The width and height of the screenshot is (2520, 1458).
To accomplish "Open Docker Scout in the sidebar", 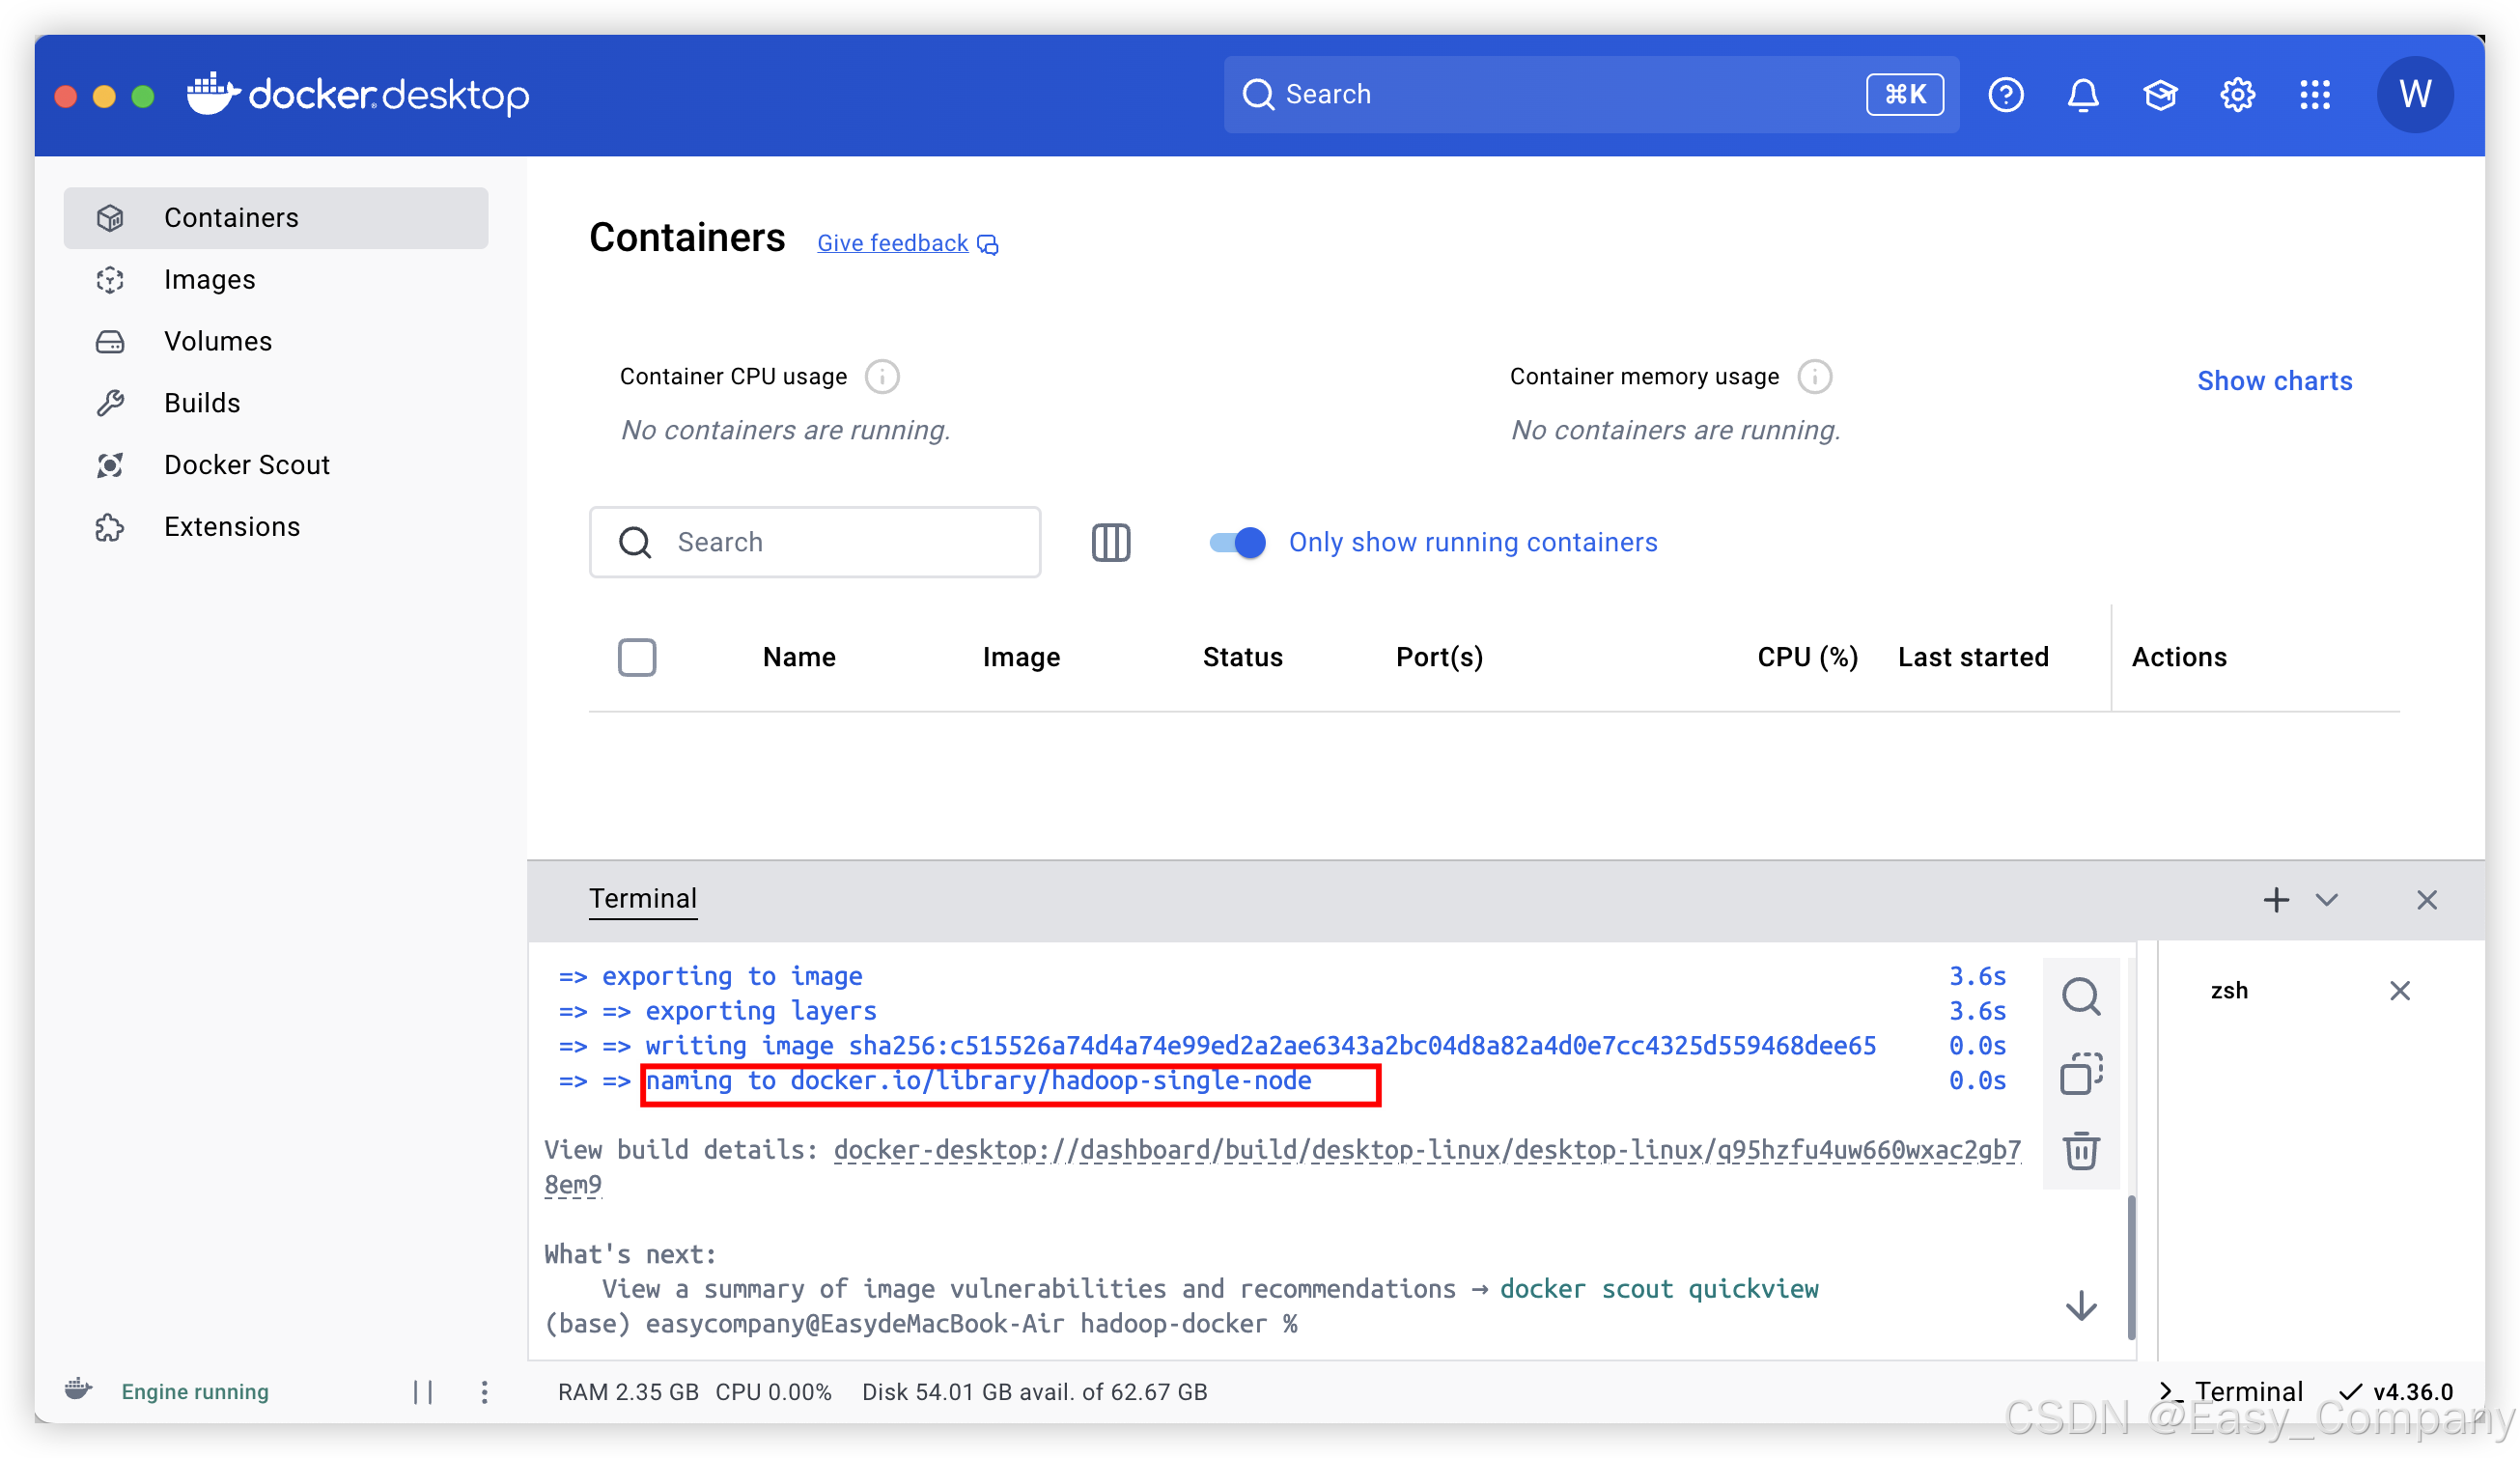I will (x=275, y=465).
